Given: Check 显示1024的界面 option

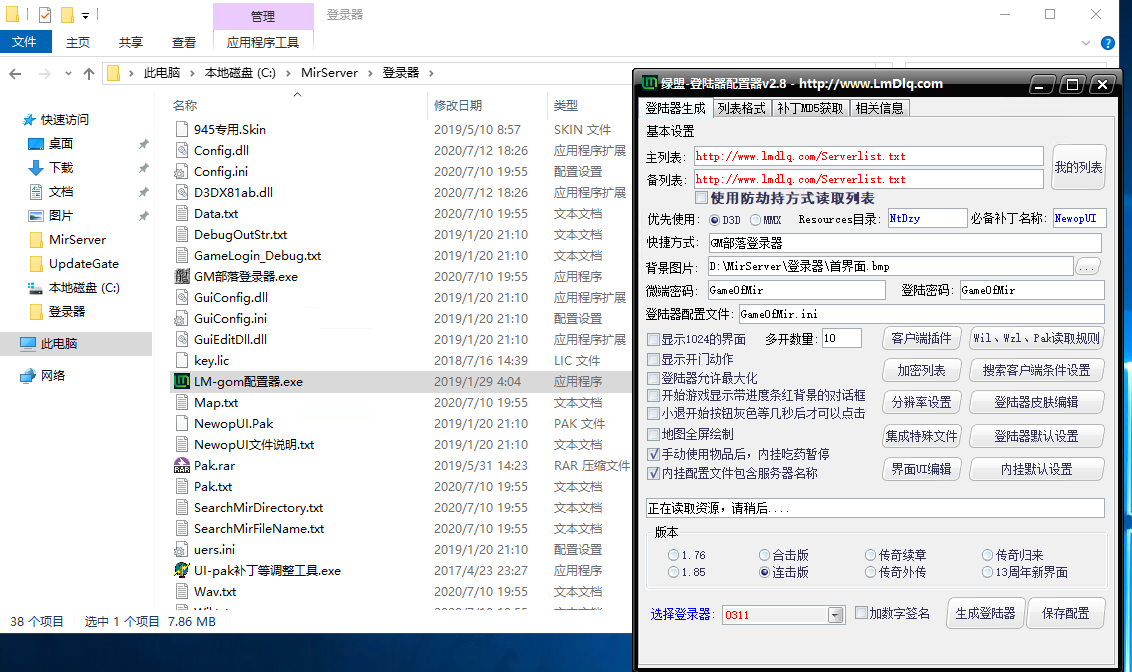Looking at the screenshot, I should (653, 339).
